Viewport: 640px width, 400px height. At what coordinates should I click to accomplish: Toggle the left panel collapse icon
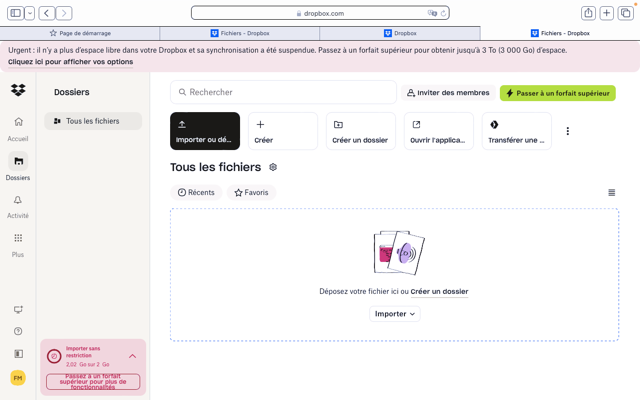18,353
